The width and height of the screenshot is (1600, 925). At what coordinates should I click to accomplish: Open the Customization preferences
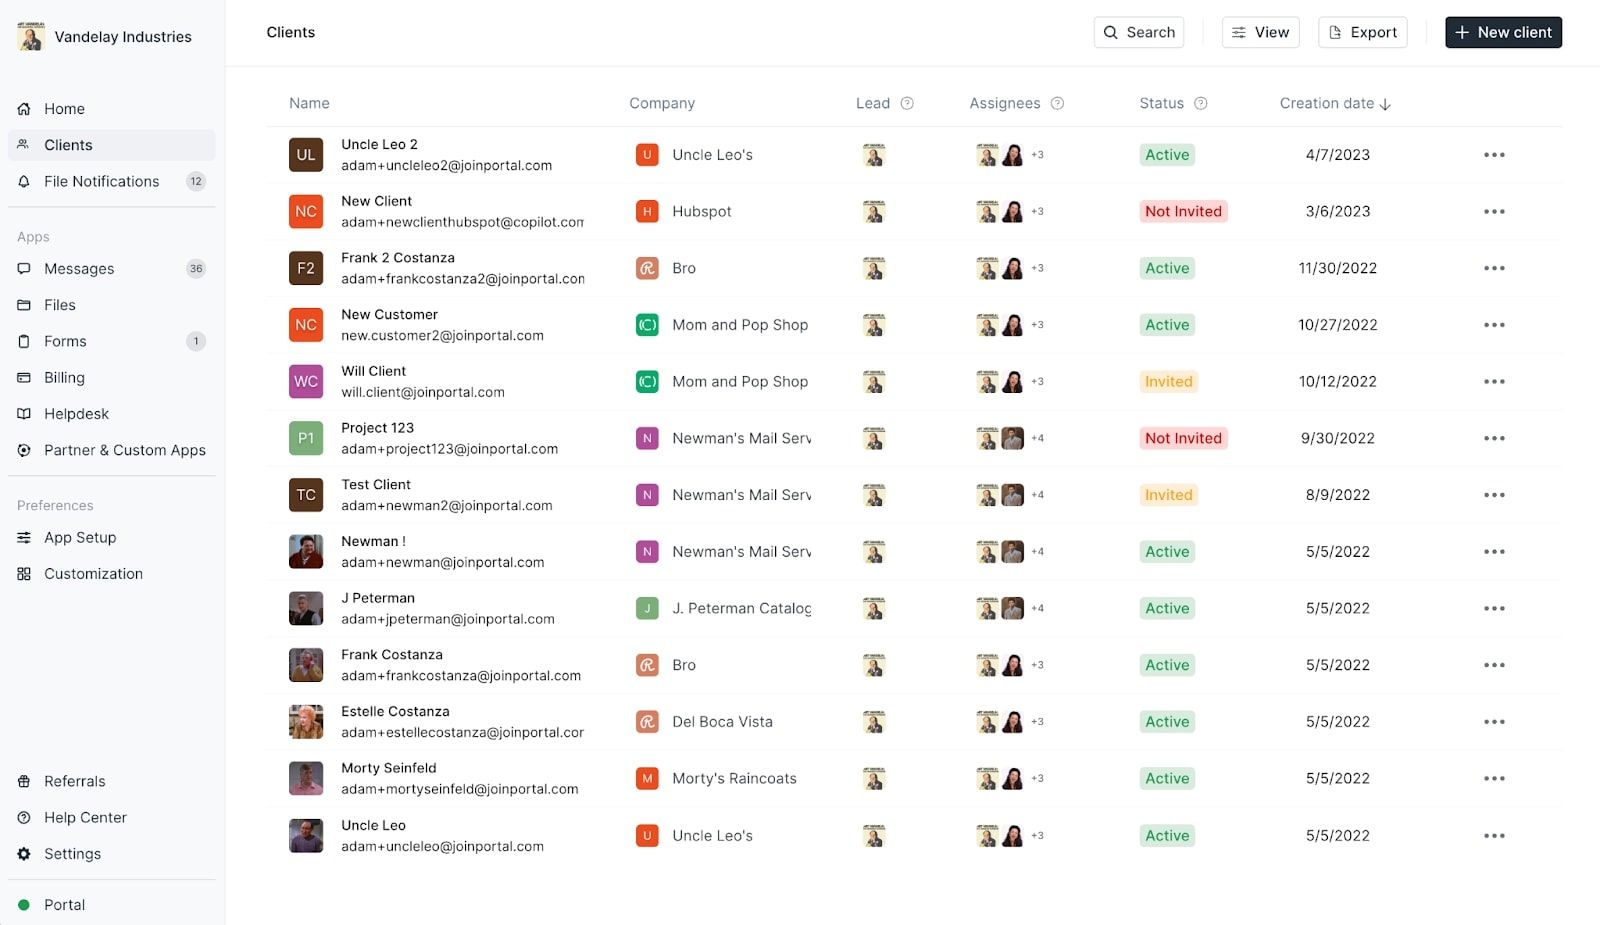click(92, 573)
